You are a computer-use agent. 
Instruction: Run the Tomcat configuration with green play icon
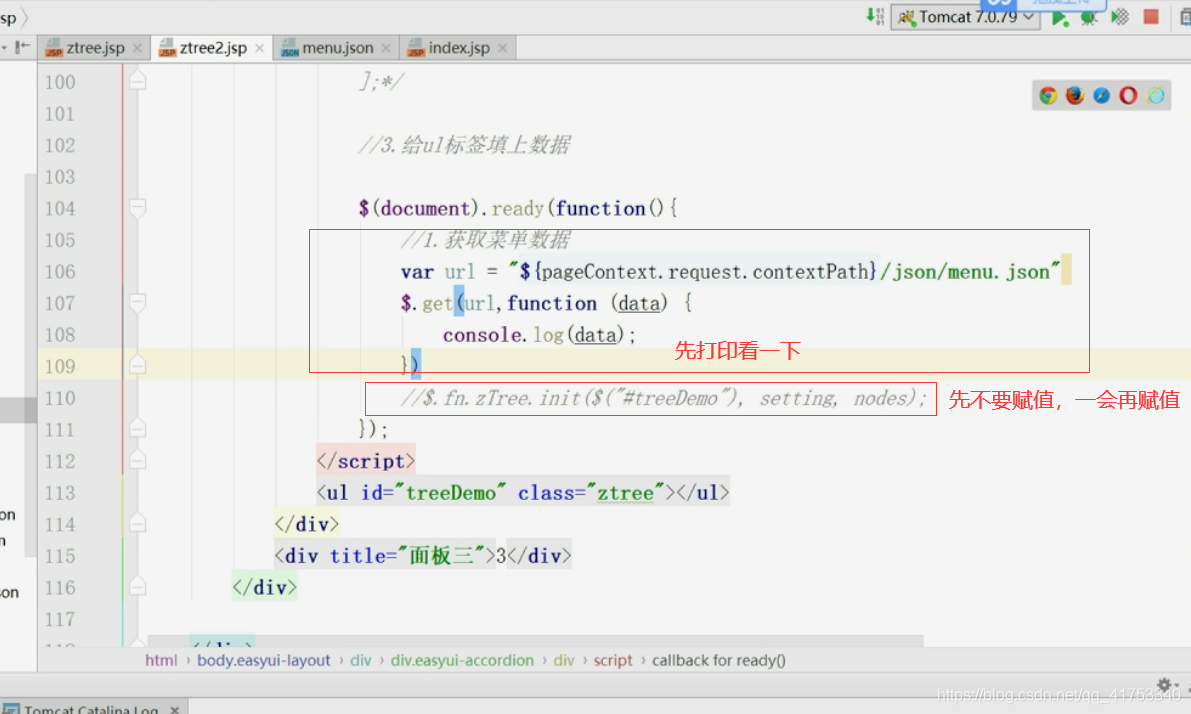[1059, 17]
